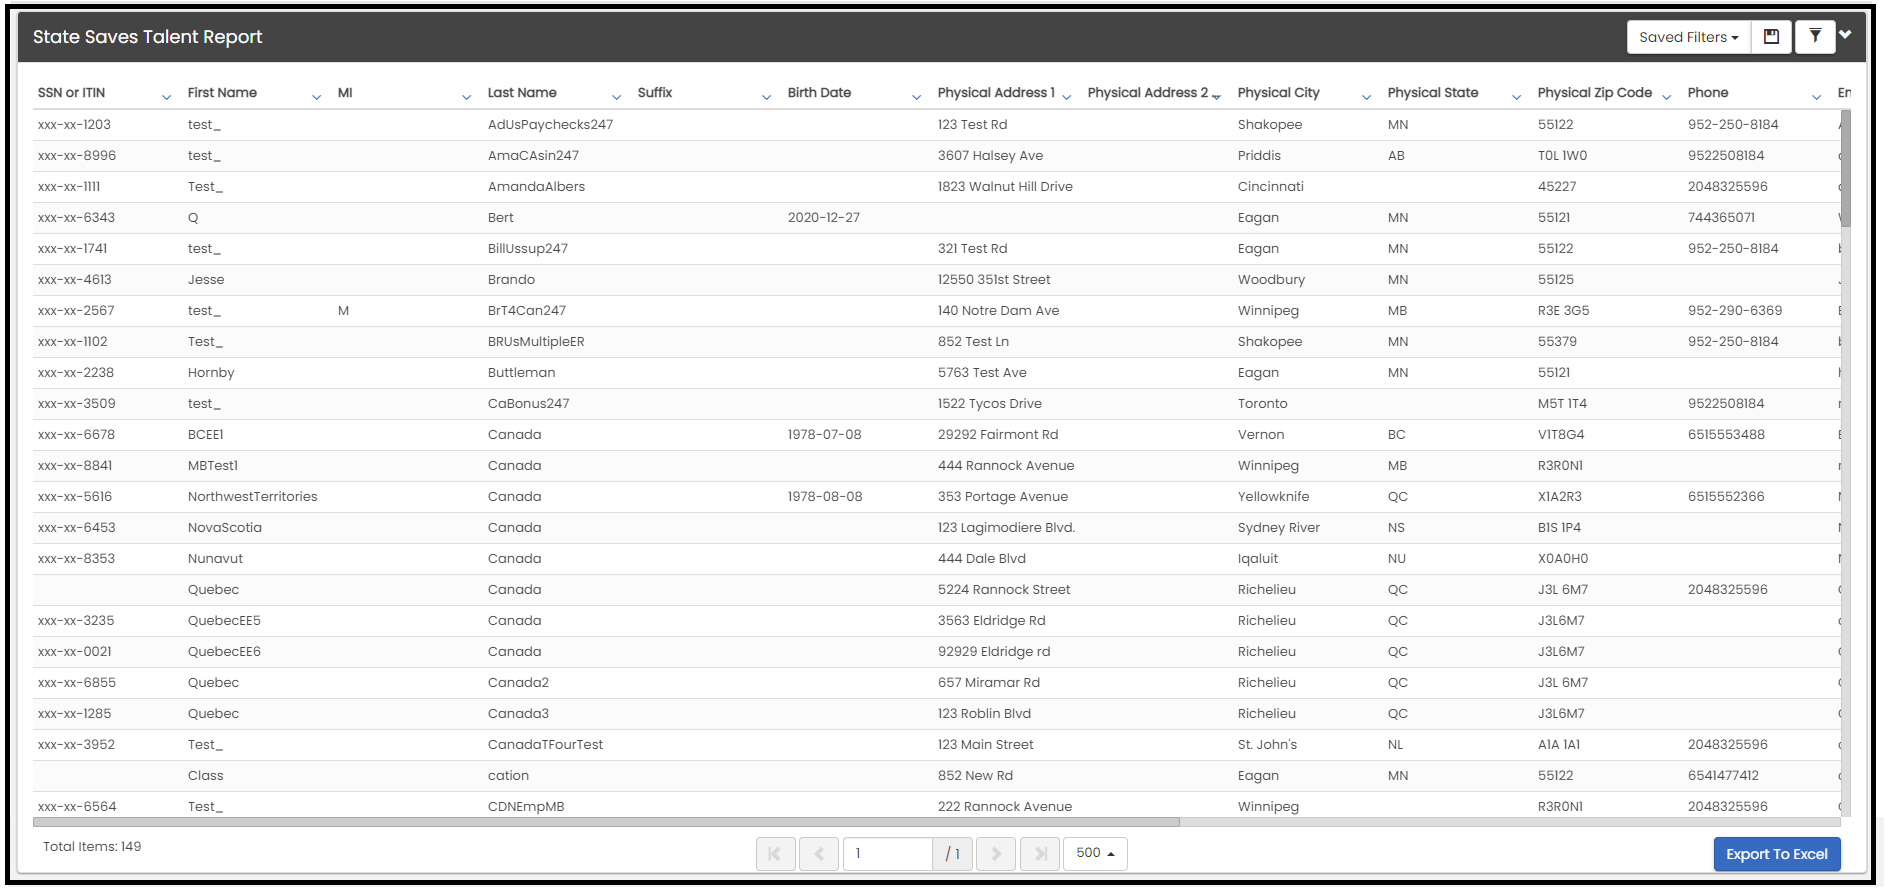This screenshot has width=1885, height=895.
Task: Open the Birth Date column chevron menu
Action: pos(916,97)
